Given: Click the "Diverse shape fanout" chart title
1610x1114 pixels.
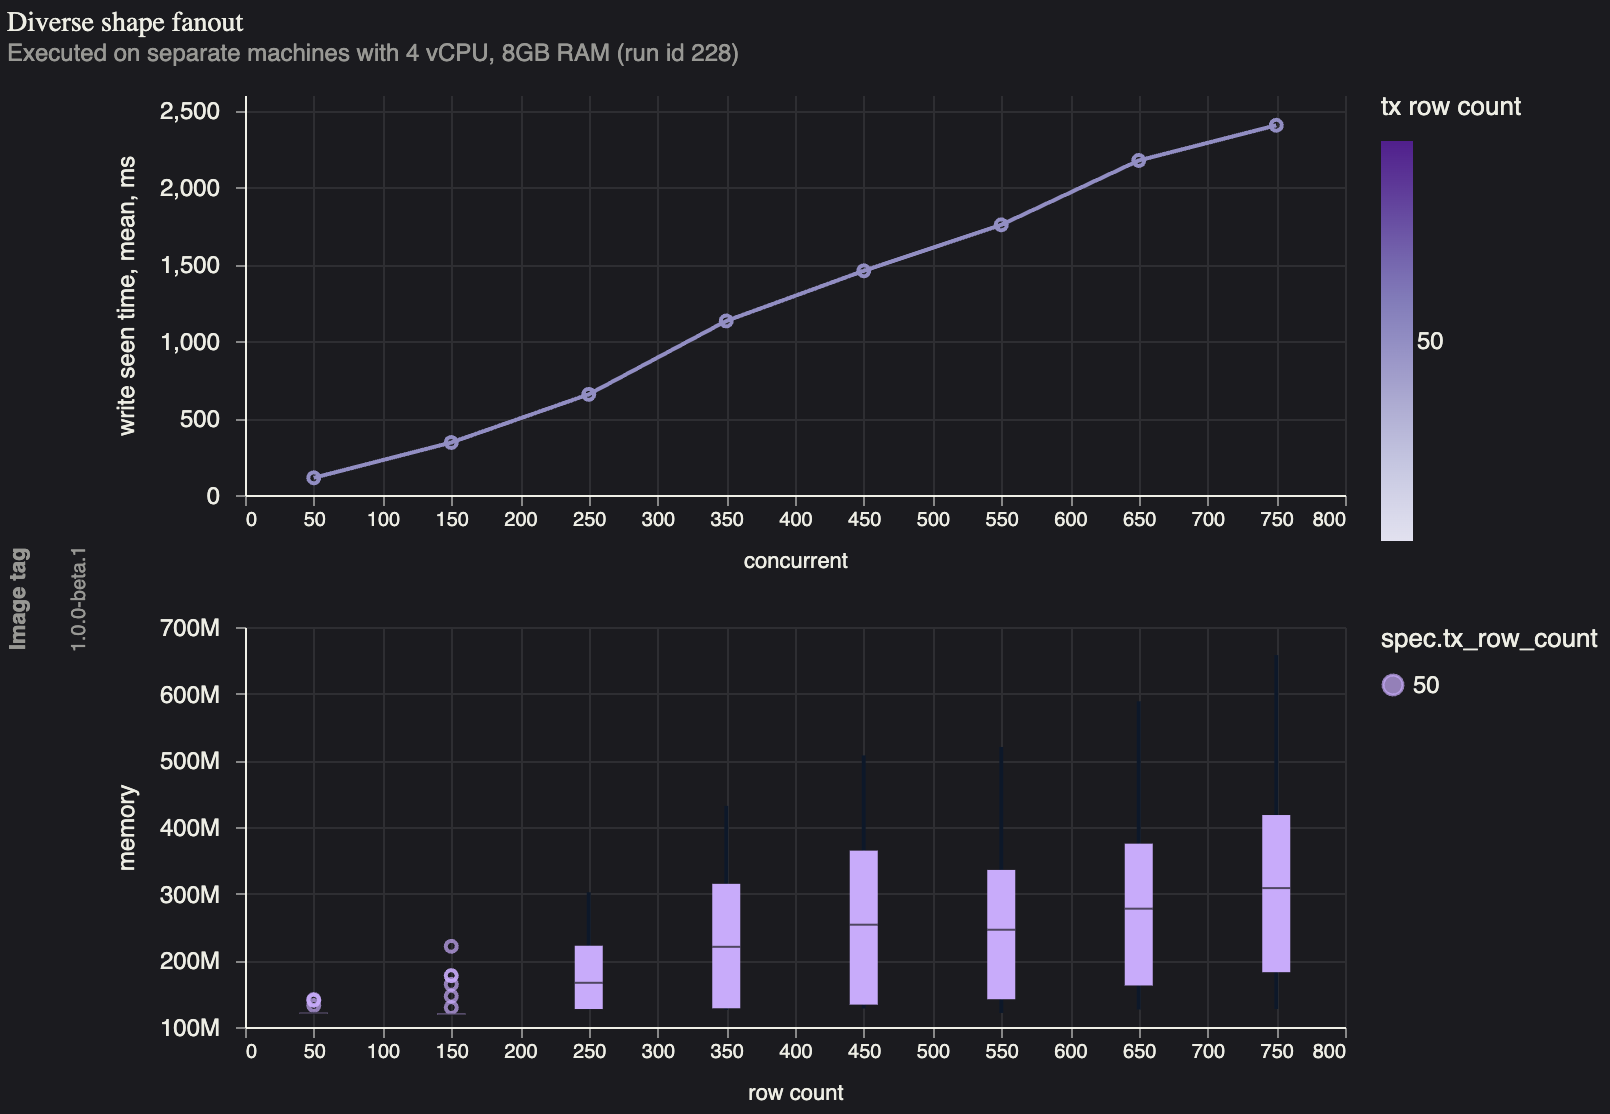Looking at the screenshot, I should coord(125,22).
